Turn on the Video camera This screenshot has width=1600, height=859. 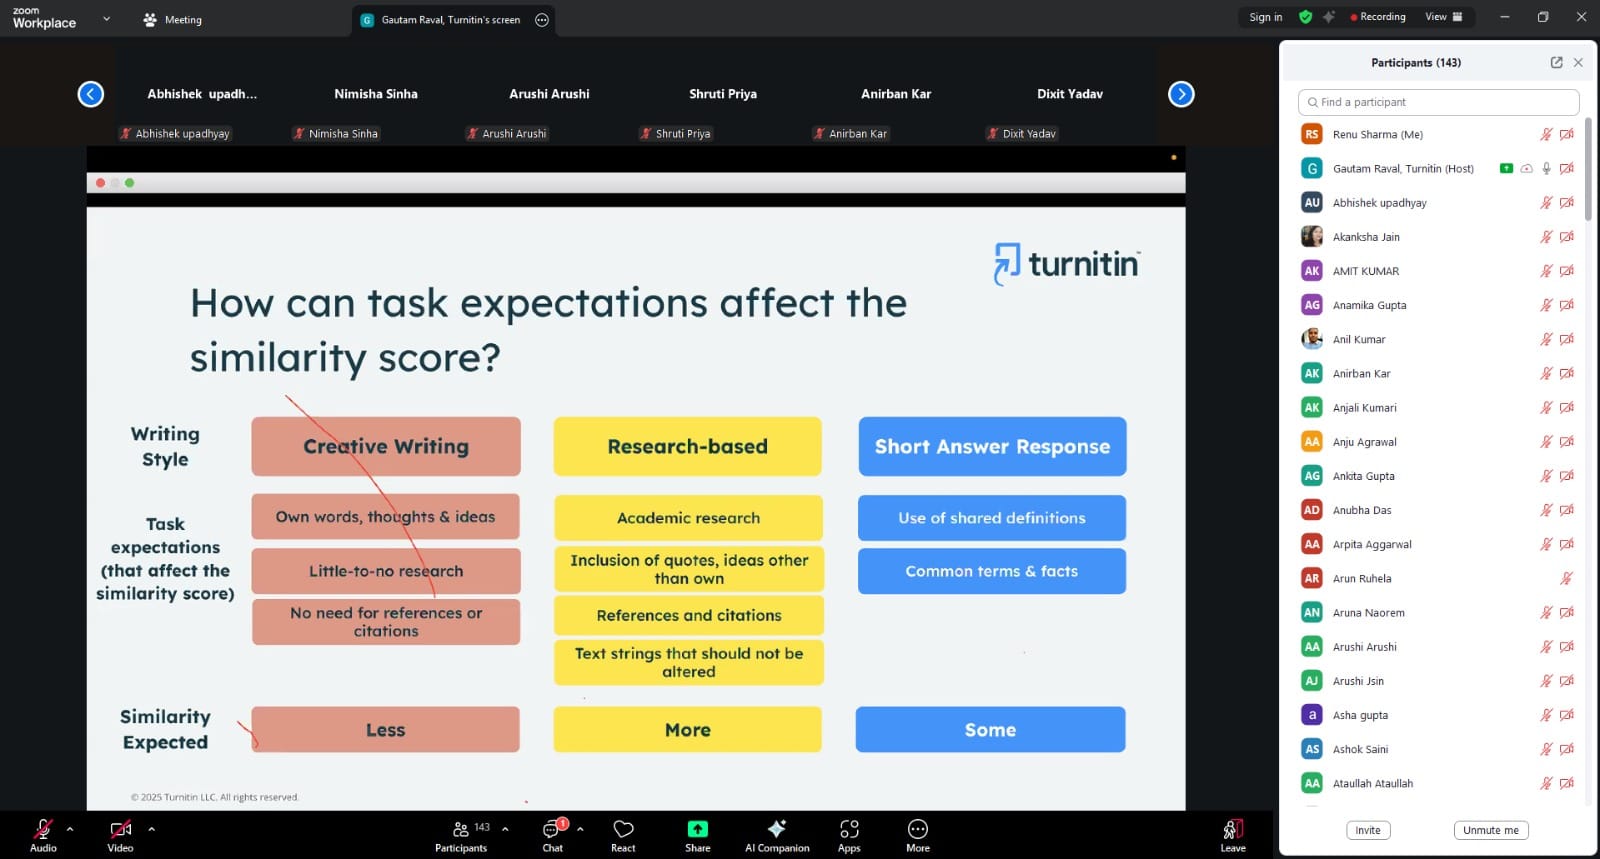(120, 830)
